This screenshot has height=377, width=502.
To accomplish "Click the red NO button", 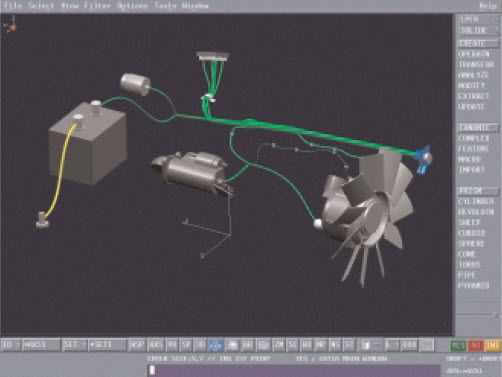I will click(475, 345).
